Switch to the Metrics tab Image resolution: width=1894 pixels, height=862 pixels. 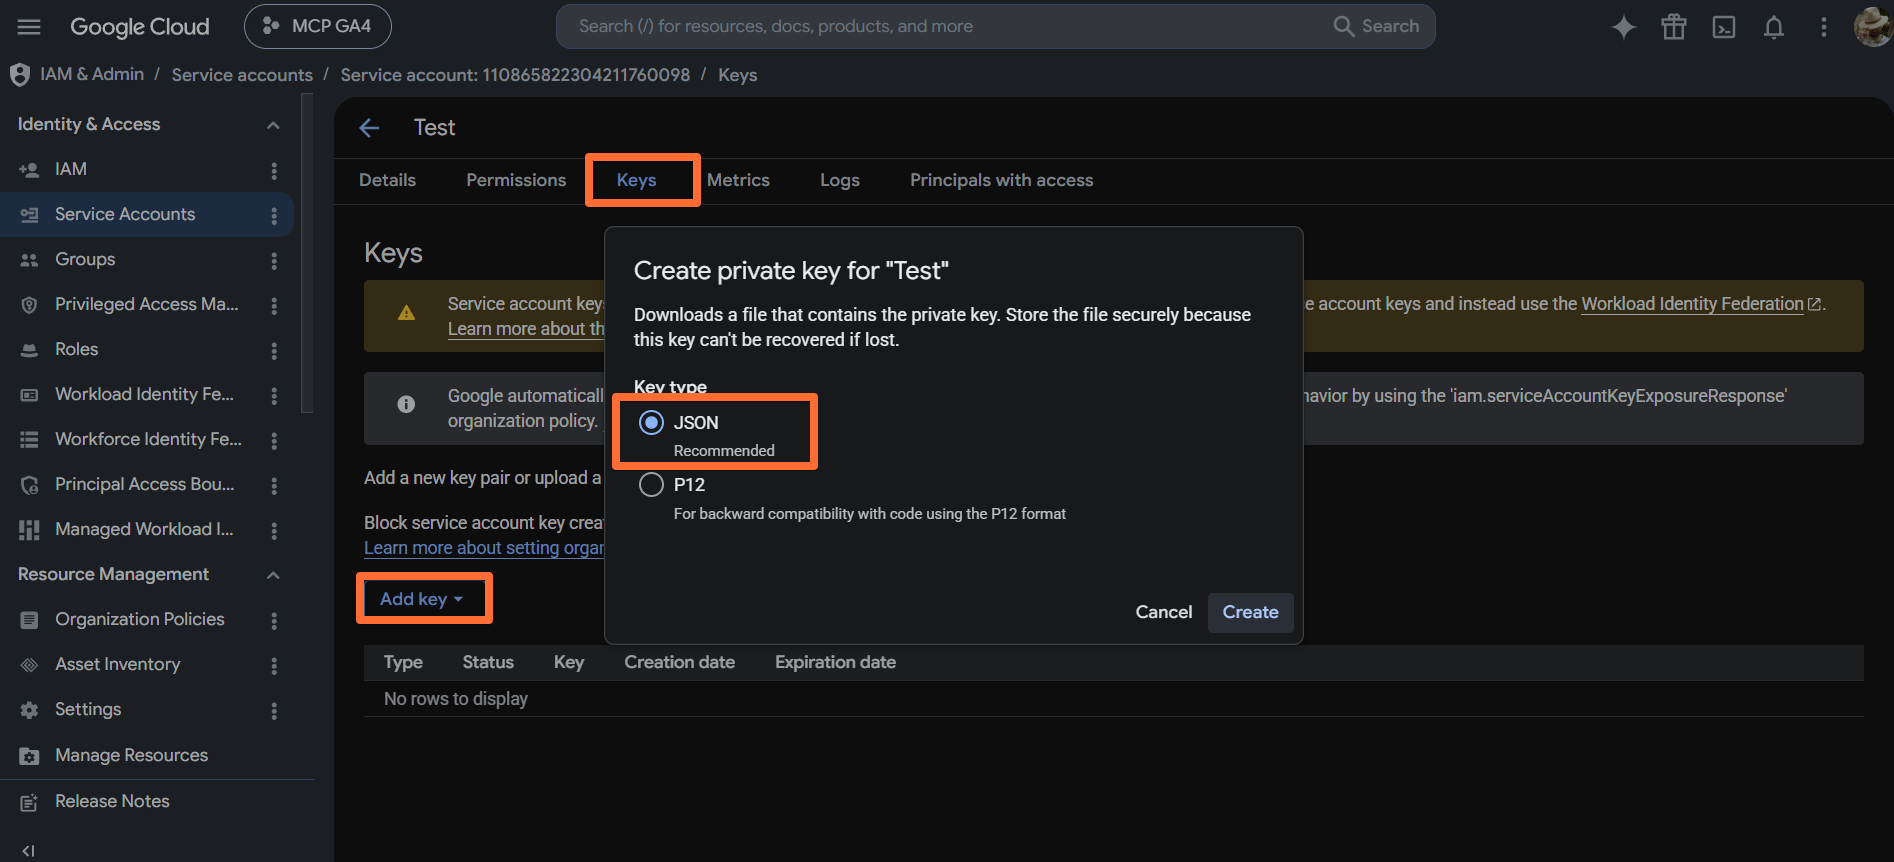click(738, 180)
